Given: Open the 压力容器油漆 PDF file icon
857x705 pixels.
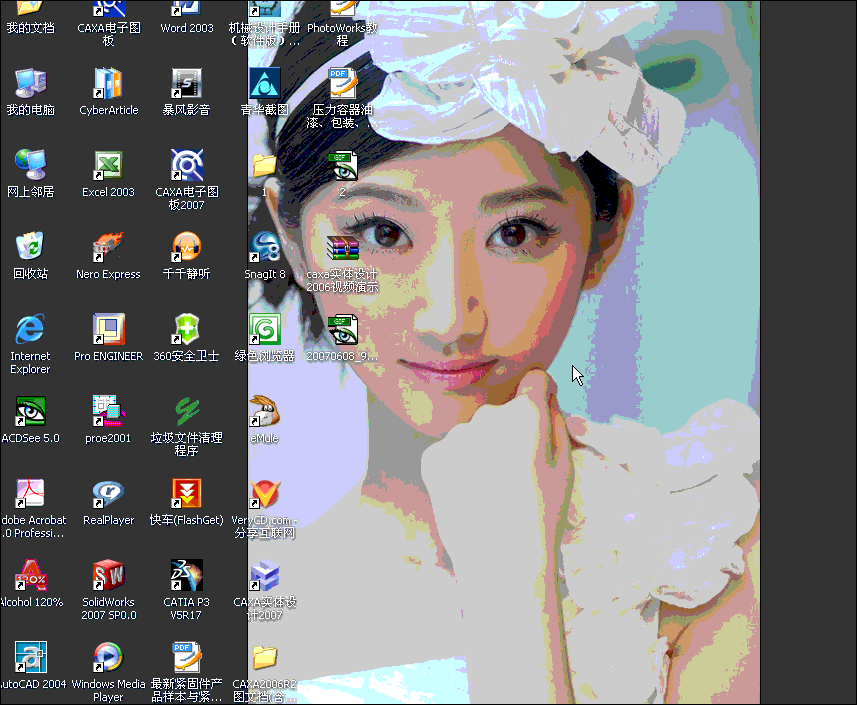Looking at the screenshot, I should [x=343, y=84].
